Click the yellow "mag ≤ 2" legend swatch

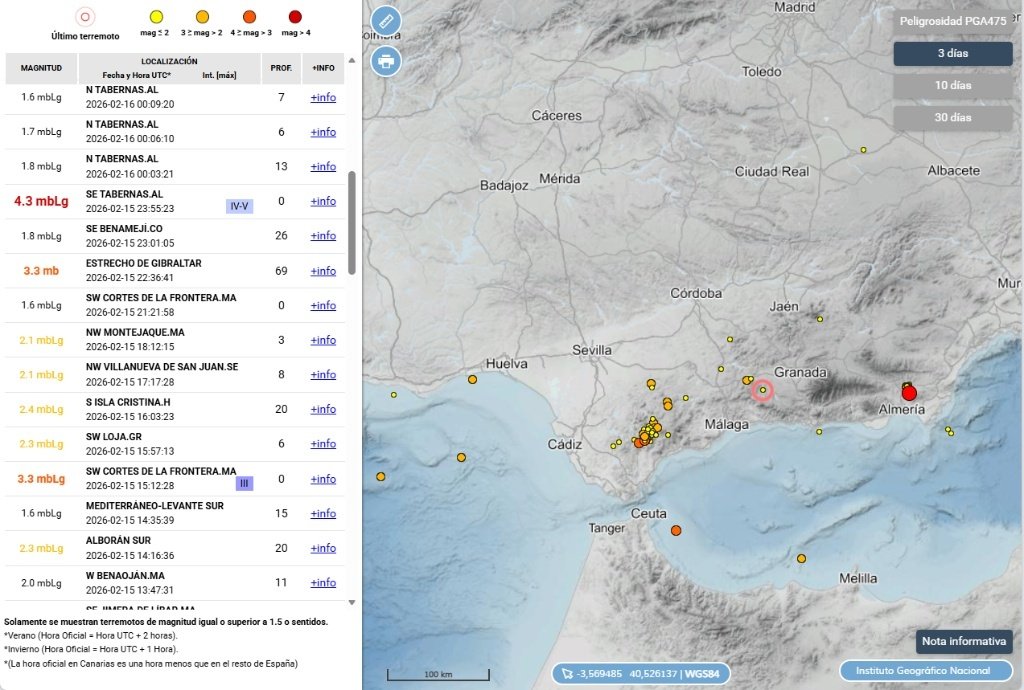tap(155, 17)
